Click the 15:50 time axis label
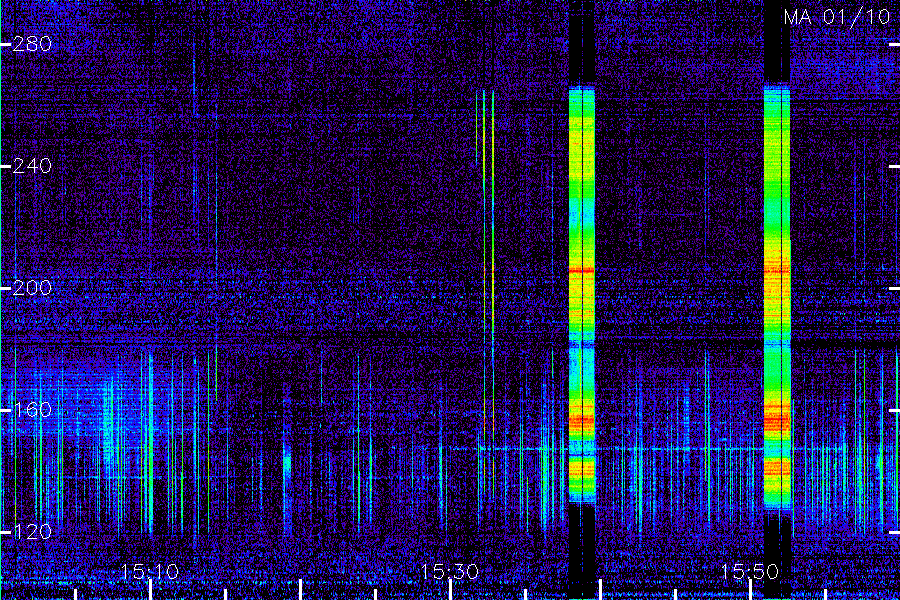The width and height of the screenshot is (900, 600). pos(750,571)
